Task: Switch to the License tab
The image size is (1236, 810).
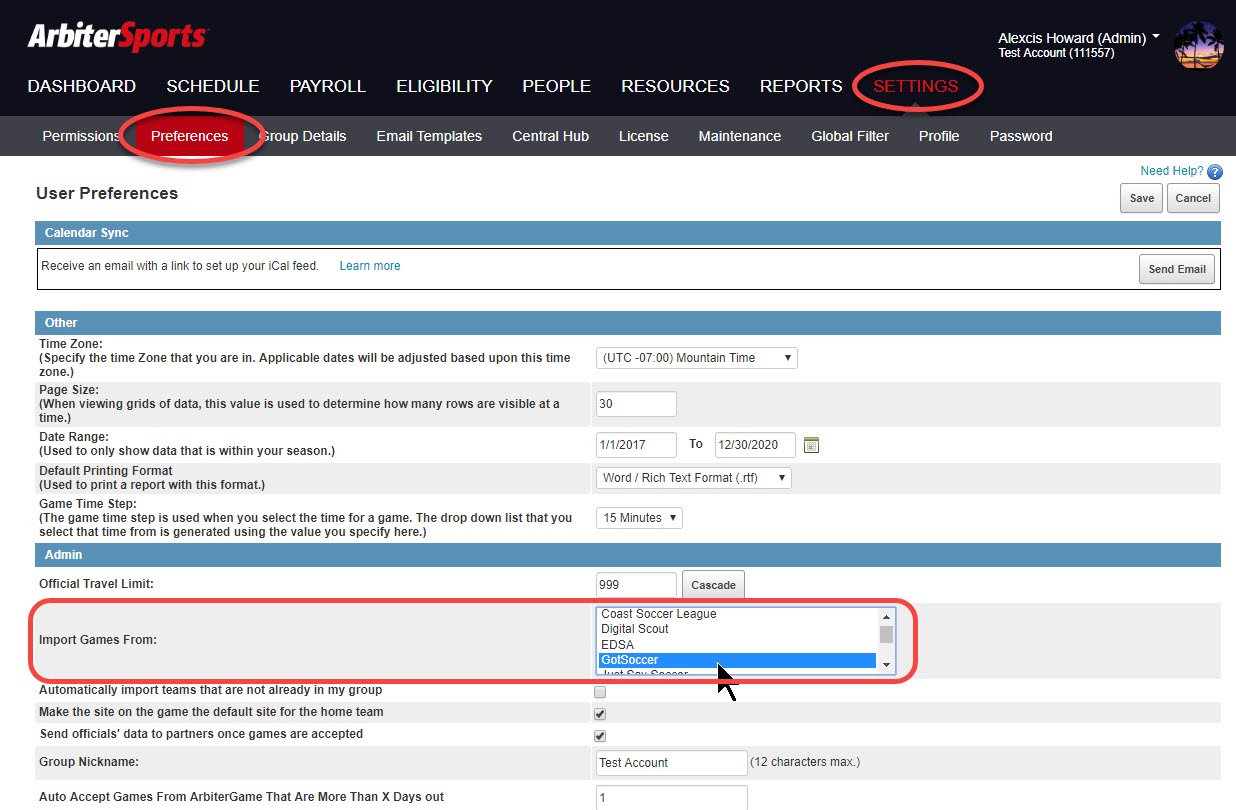Action: pos(644,136)
